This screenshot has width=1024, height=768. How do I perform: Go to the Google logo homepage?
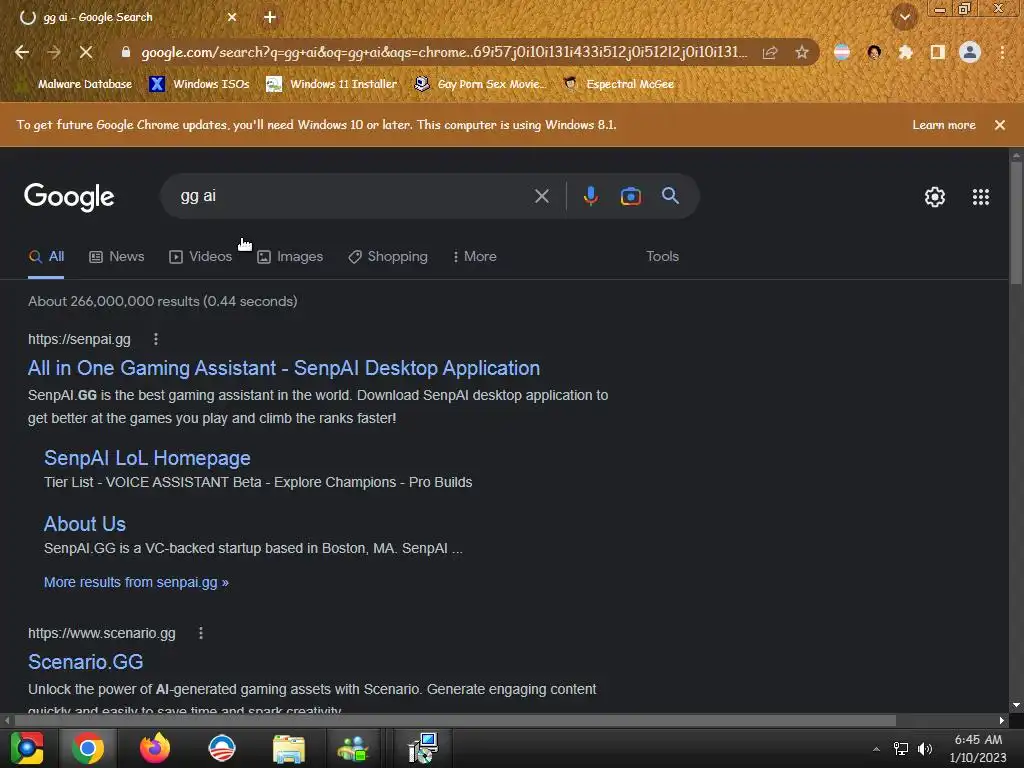[69, 197]
